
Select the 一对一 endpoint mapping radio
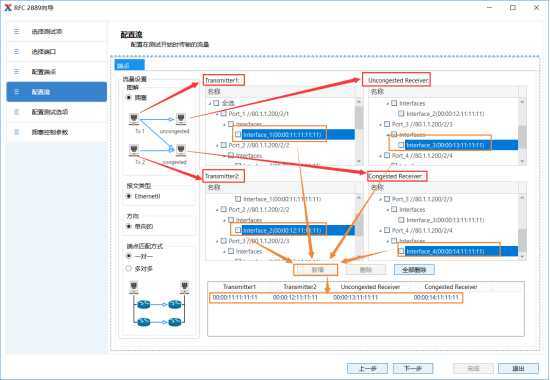pos(129,256)
